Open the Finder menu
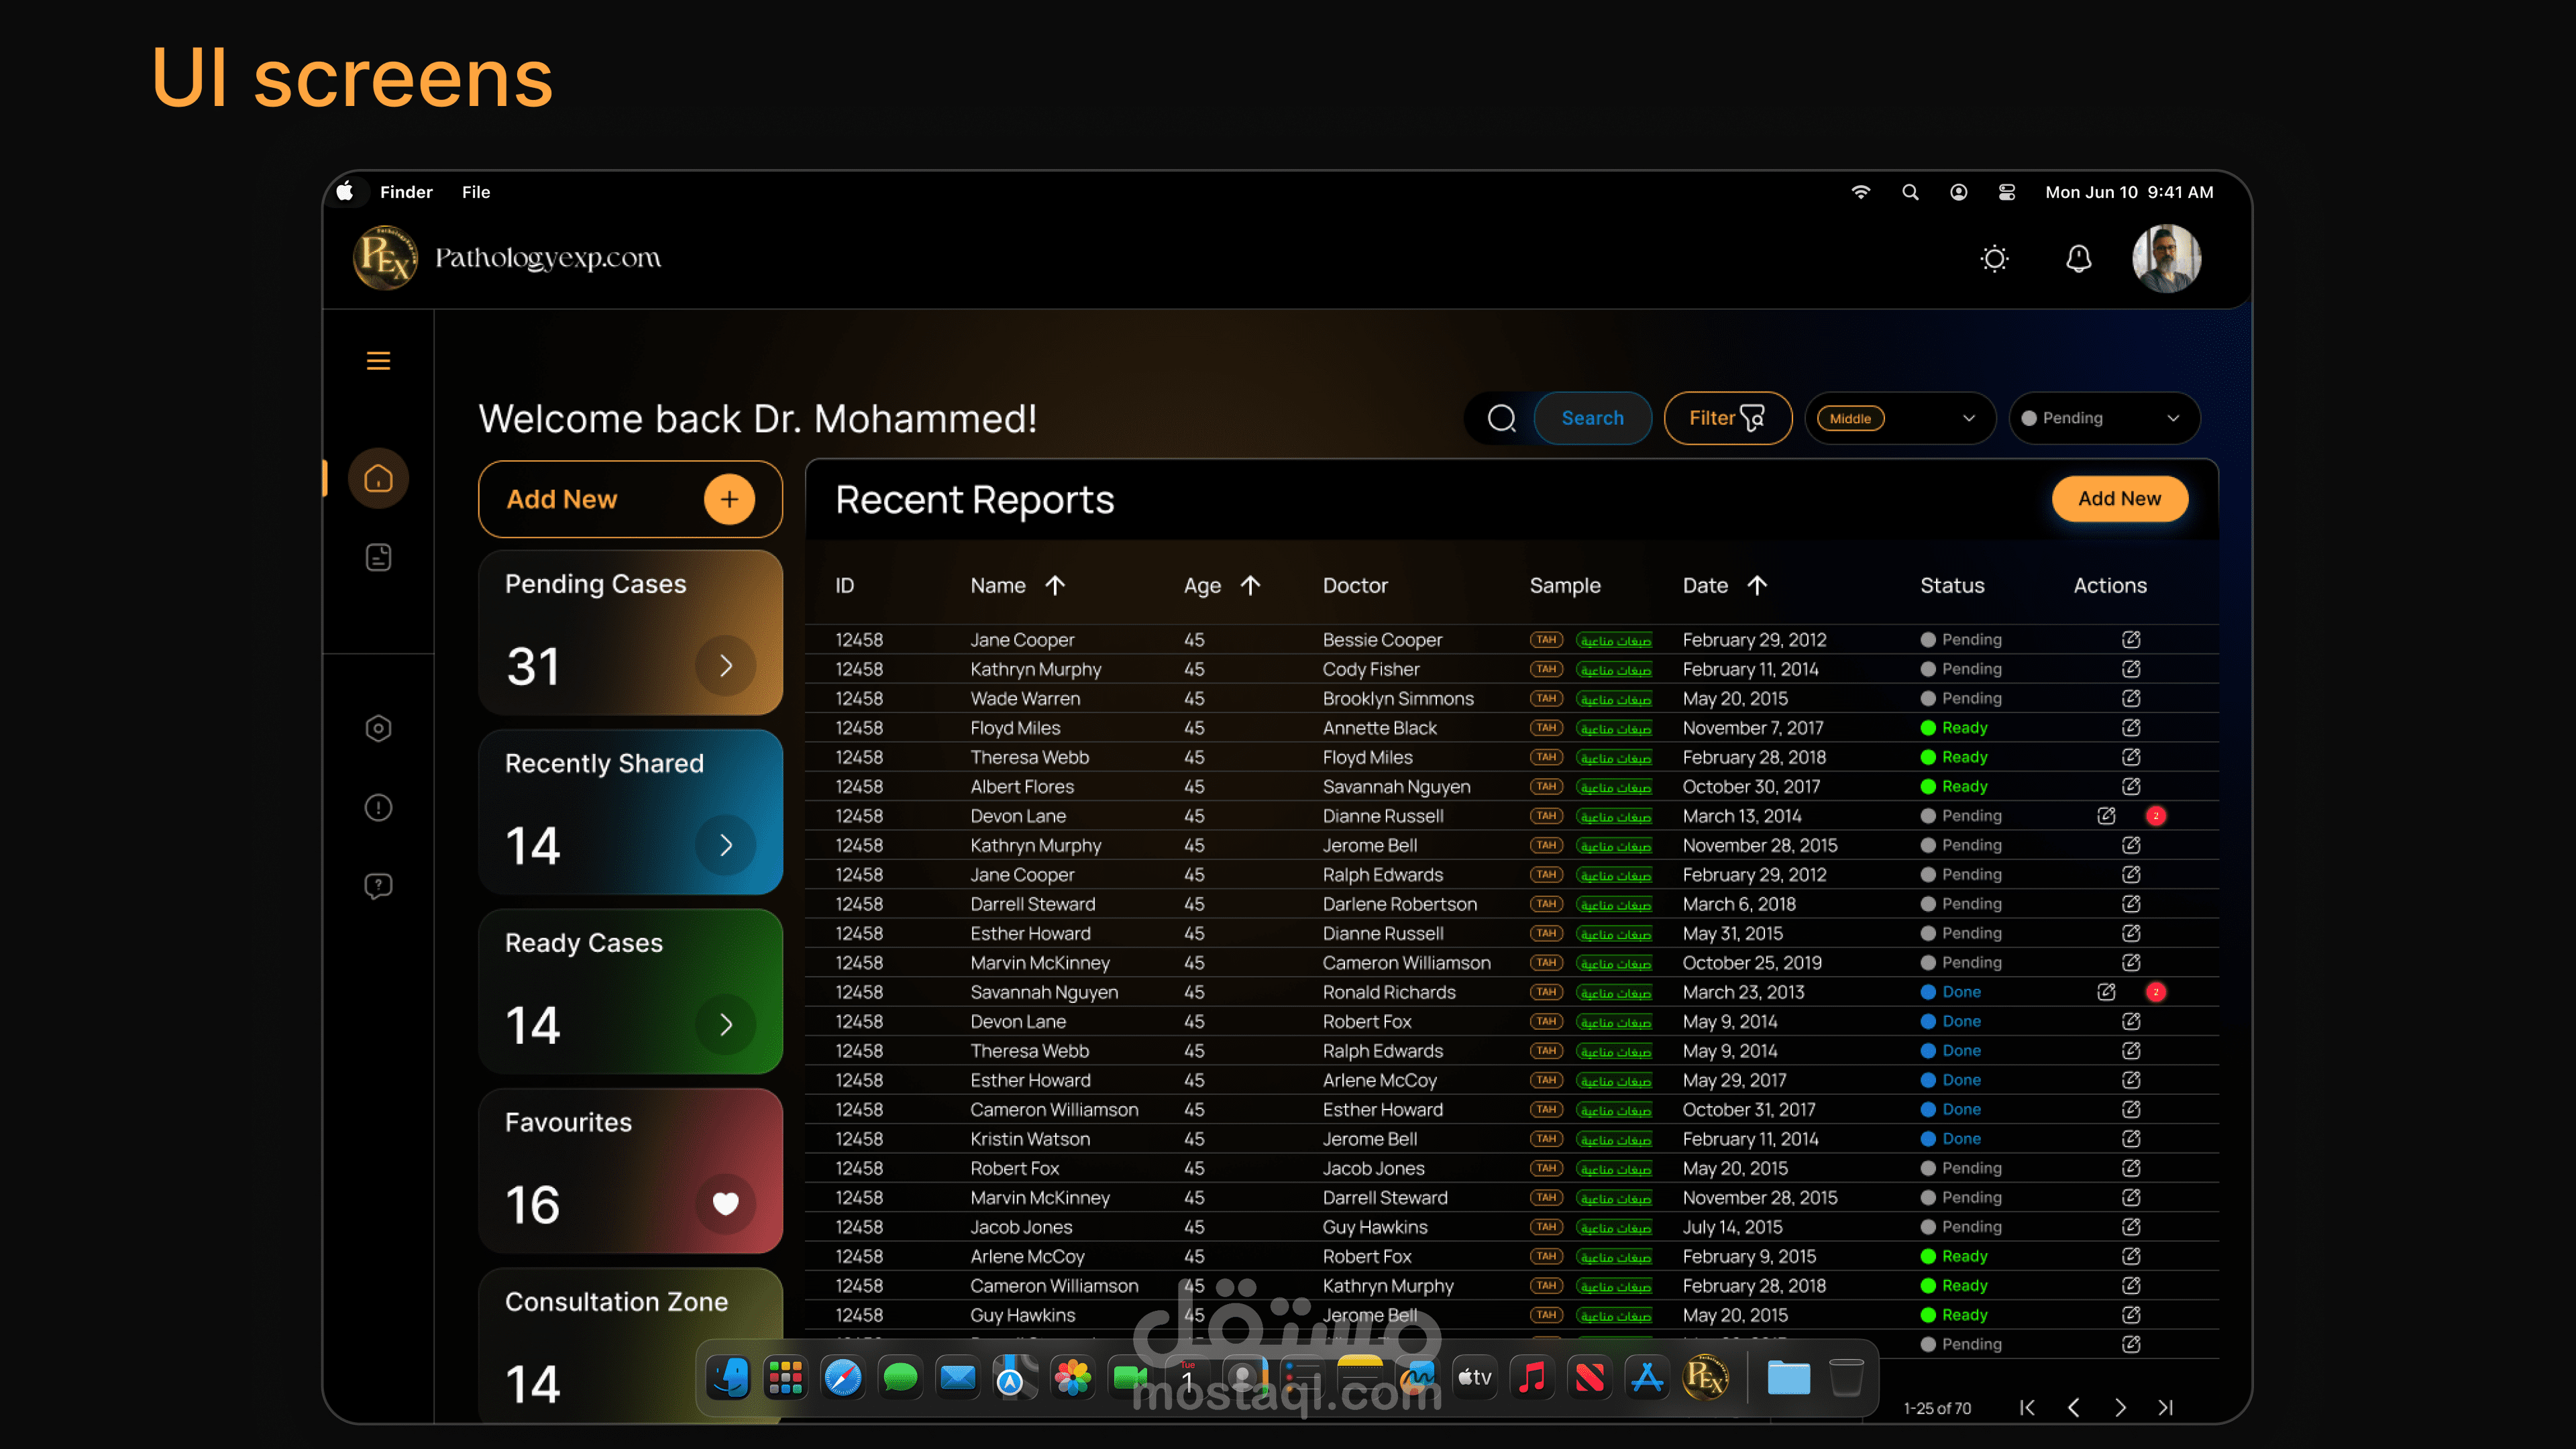 click(405, 192)
